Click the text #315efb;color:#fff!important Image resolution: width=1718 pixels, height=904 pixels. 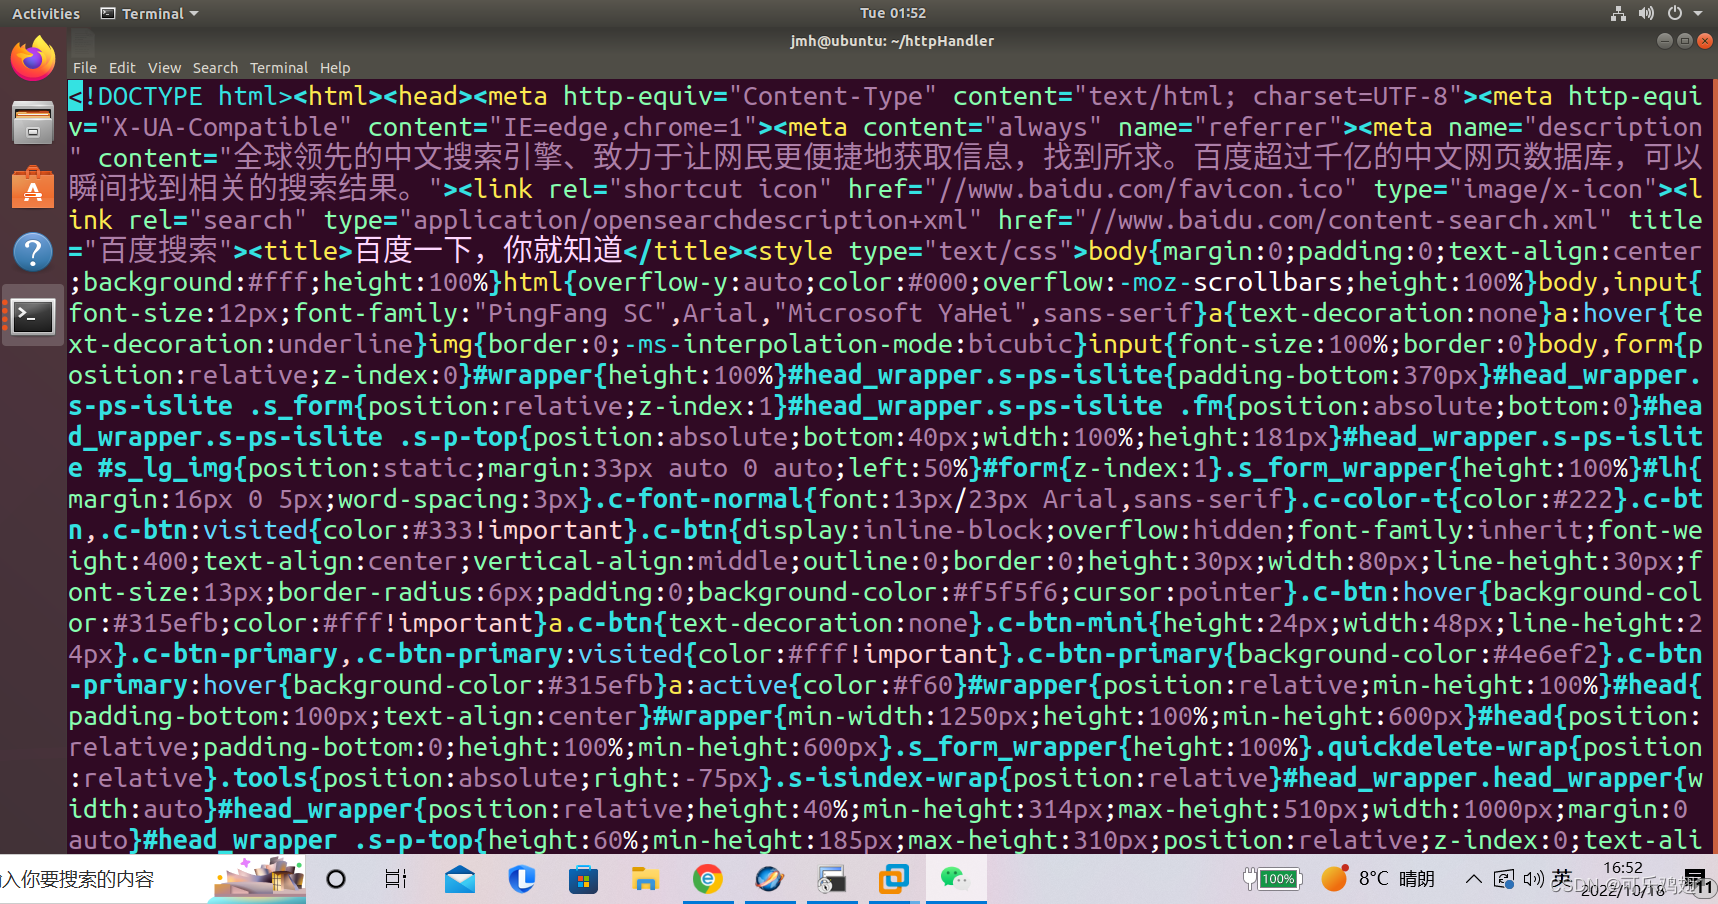tap(323, 623)
